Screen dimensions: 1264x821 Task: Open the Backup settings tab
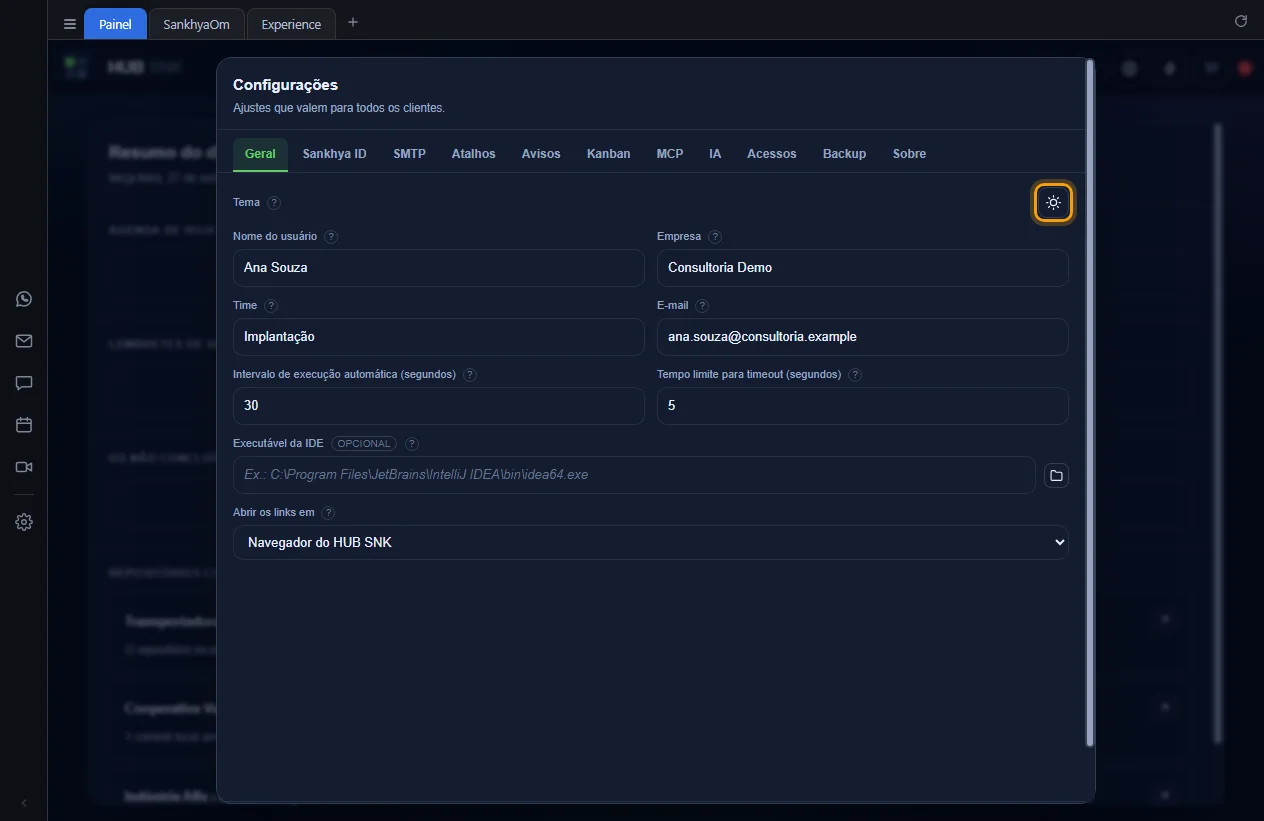[845, 154]
